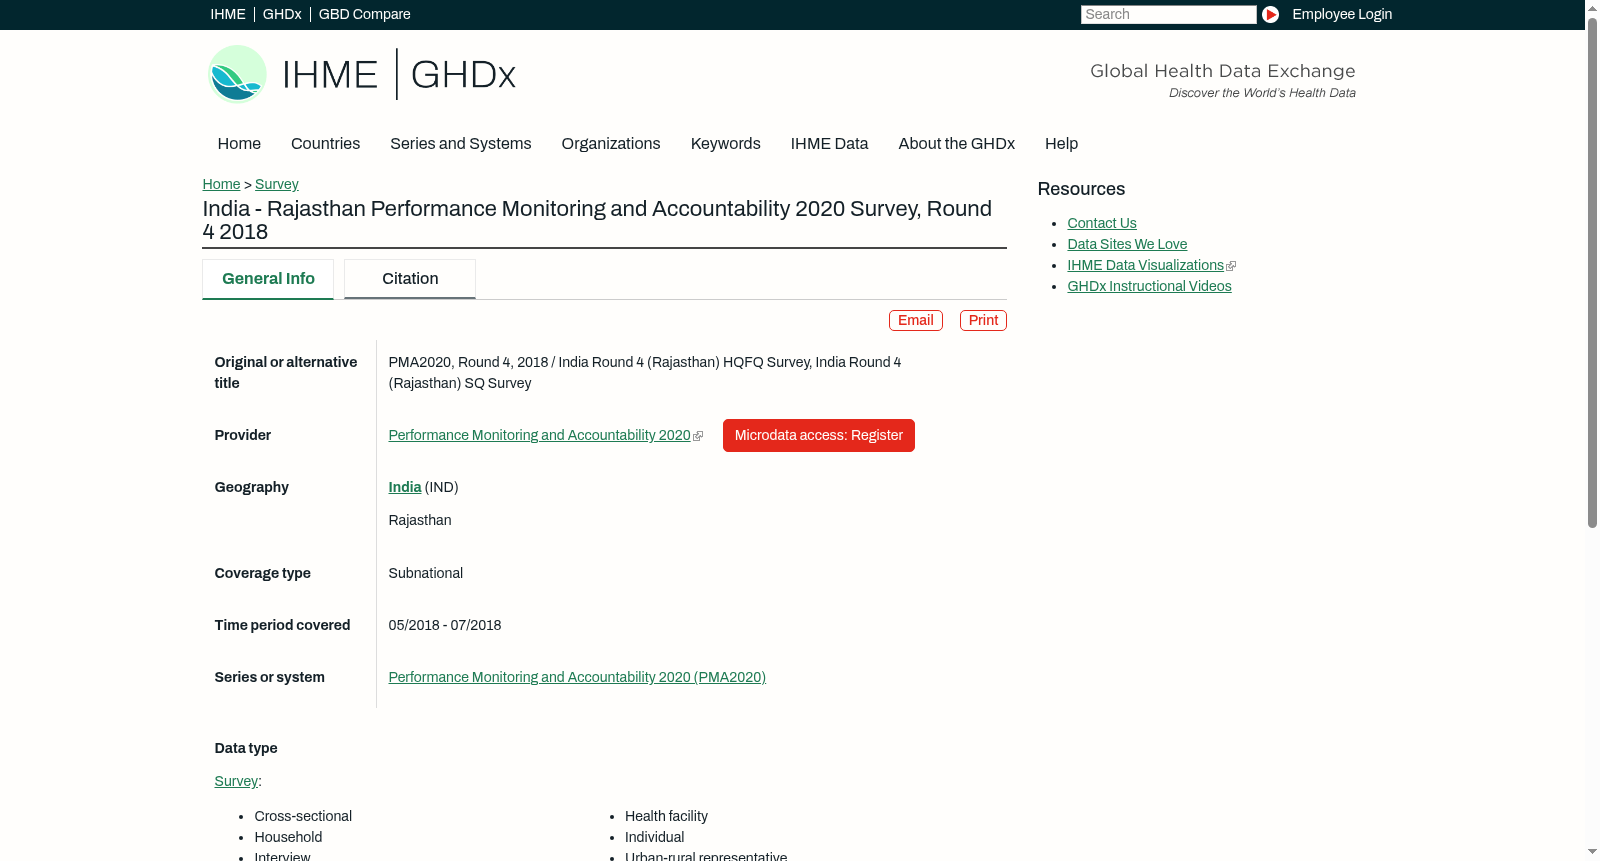Click Microdata access: Register button

819,435
